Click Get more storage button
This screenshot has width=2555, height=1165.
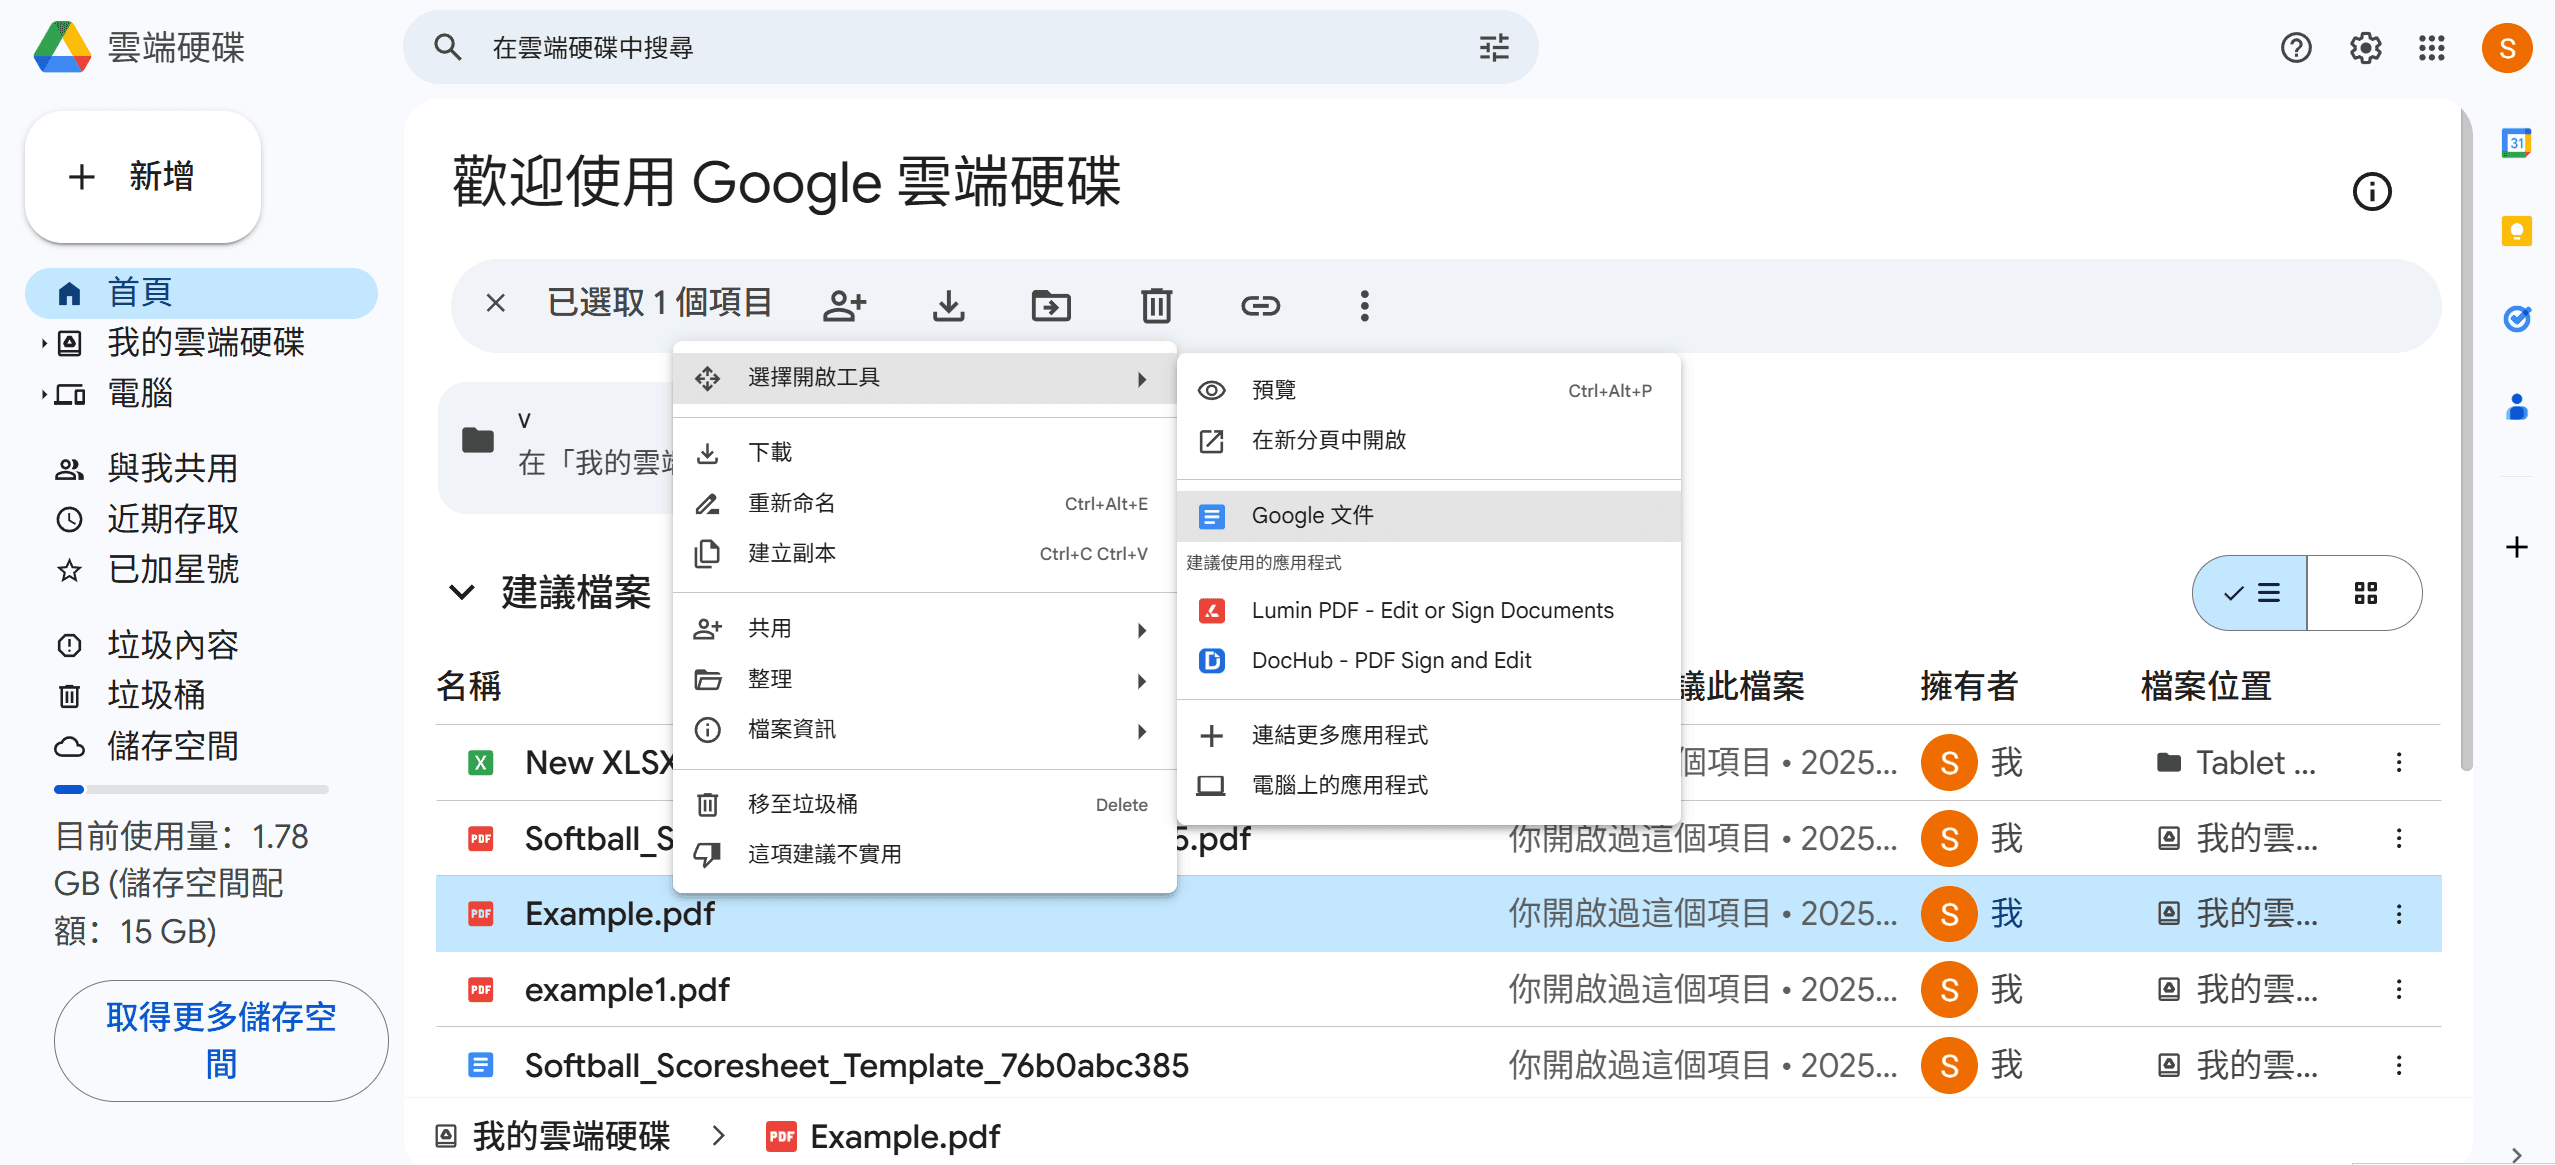pos(221,1041)
